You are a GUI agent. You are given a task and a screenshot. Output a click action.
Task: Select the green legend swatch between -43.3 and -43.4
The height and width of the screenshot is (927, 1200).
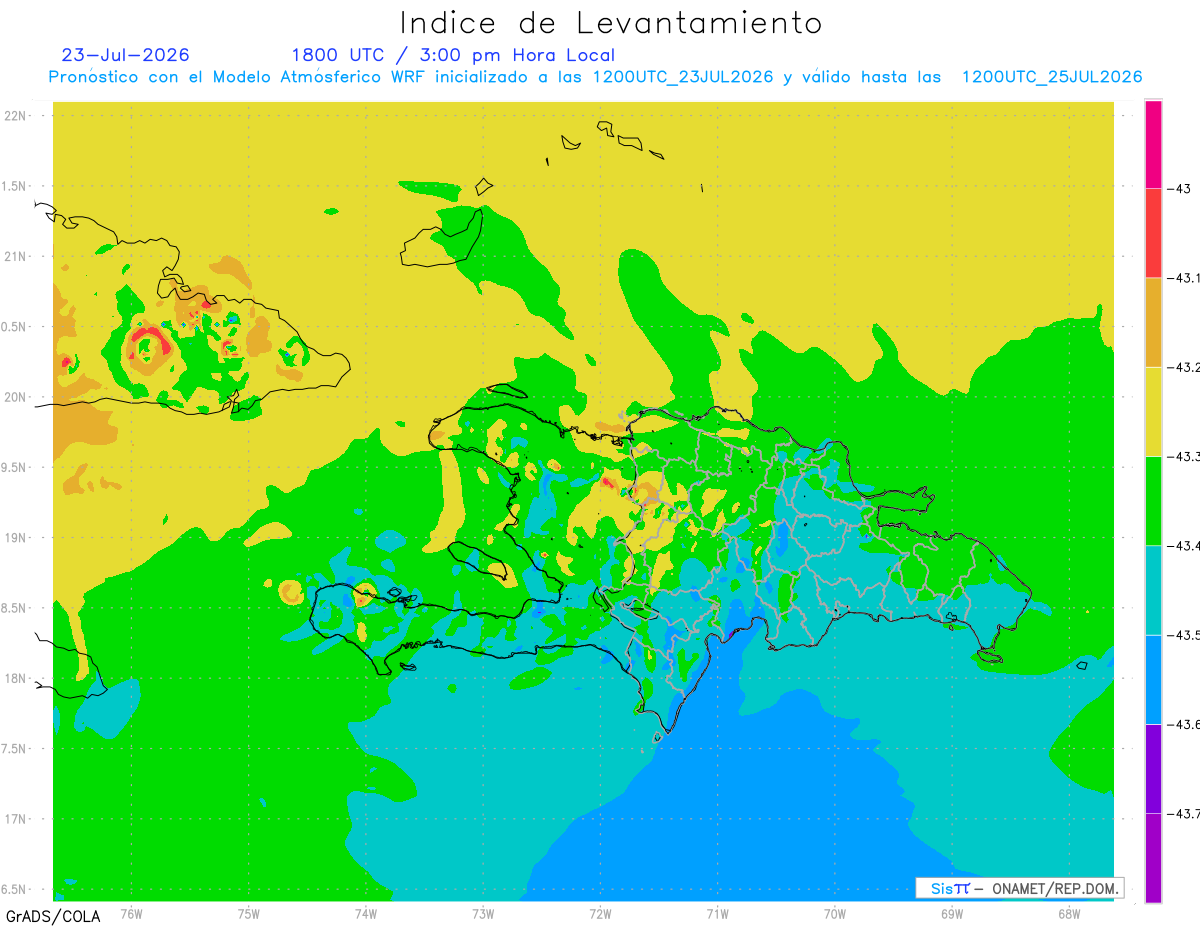point(1153,500)
